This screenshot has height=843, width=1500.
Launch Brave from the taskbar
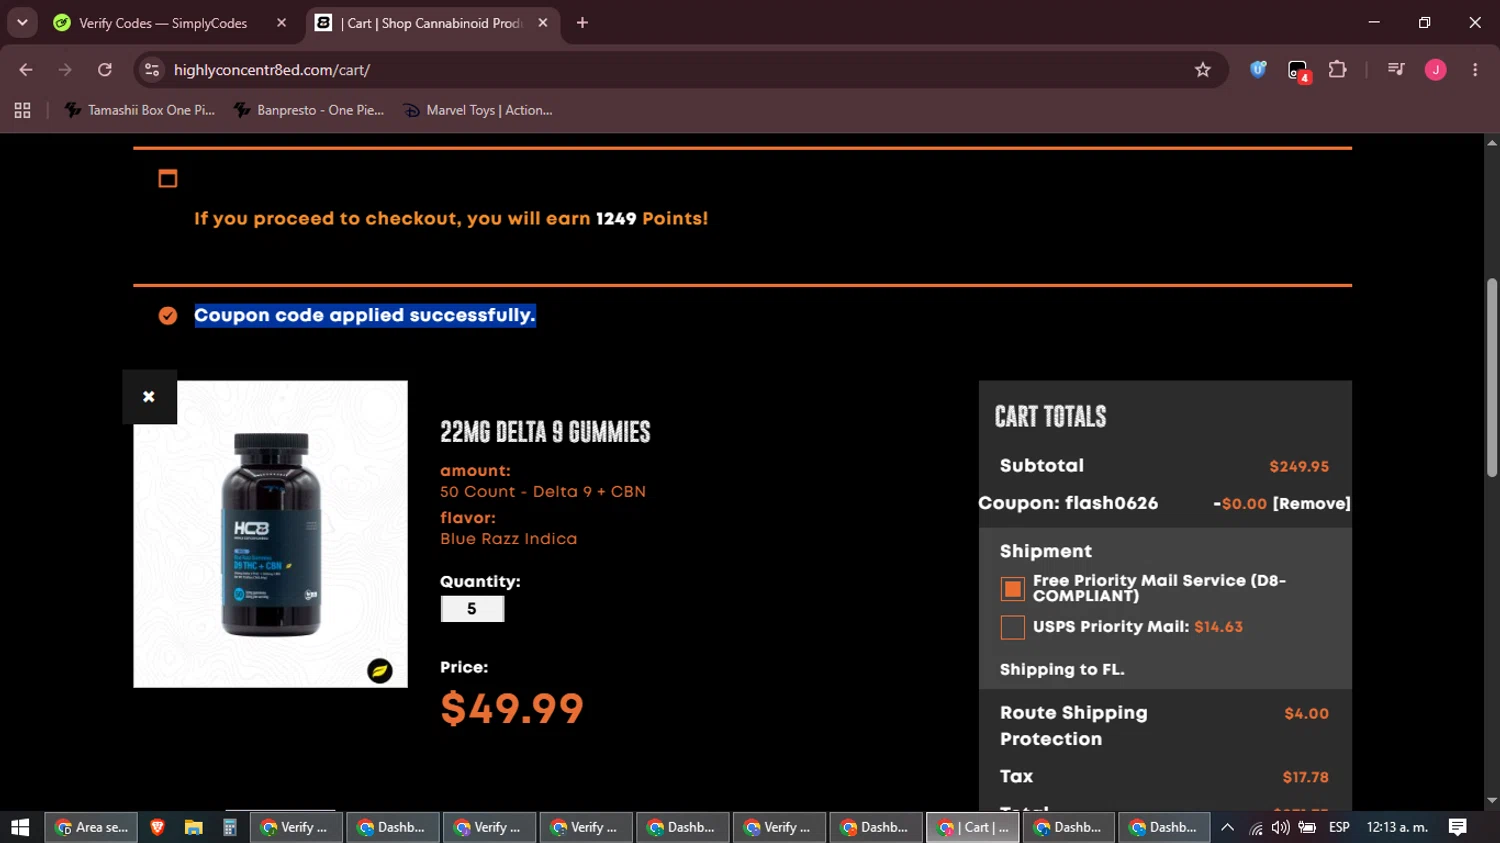click(x=157, y=827)
